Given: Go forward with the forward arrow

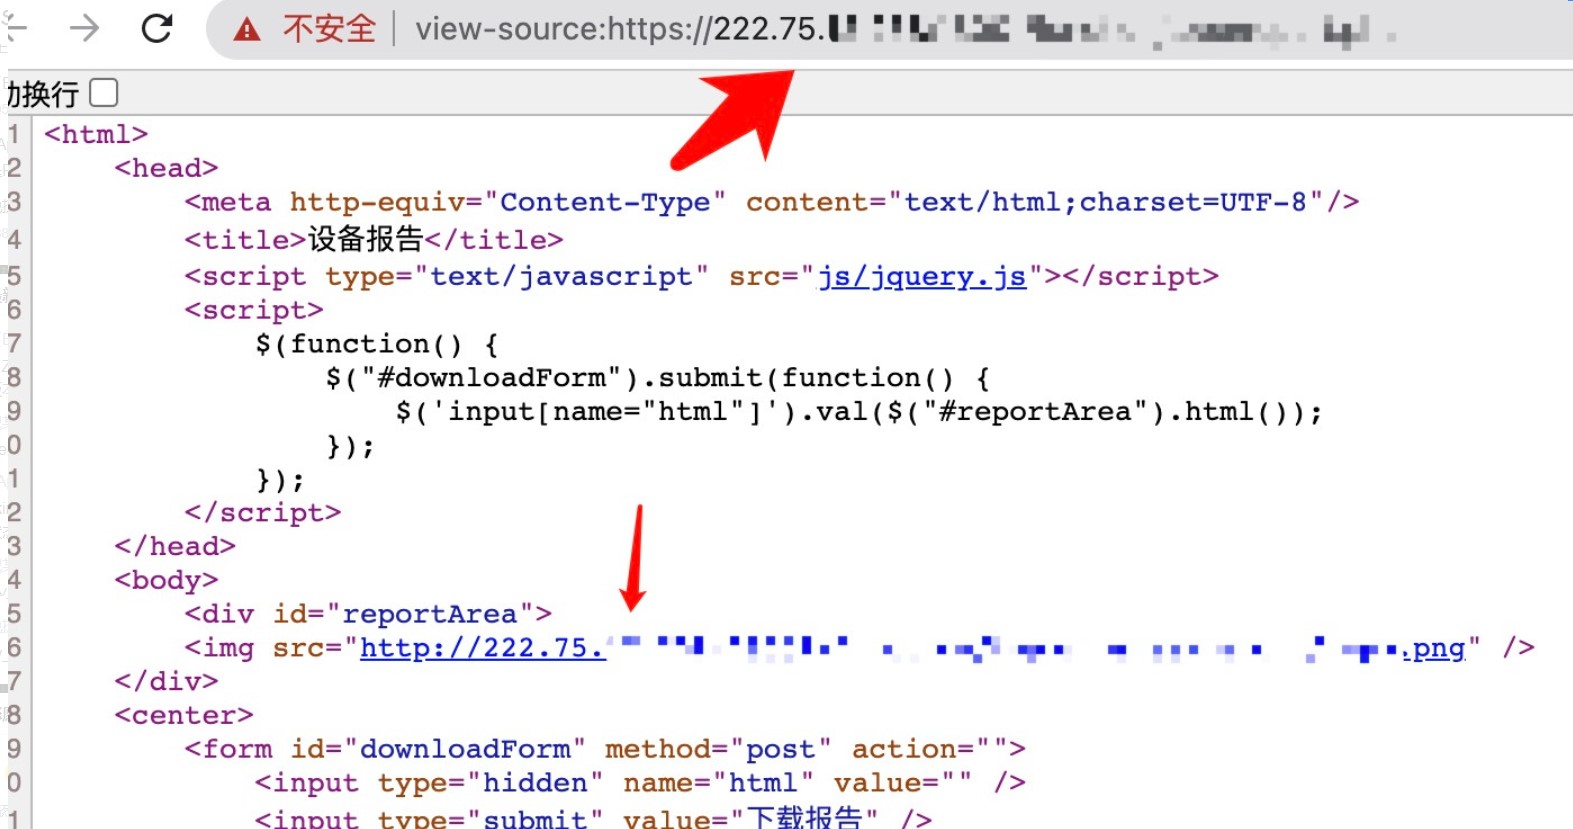Looking at the screenshot, I should tap(85, 28).
